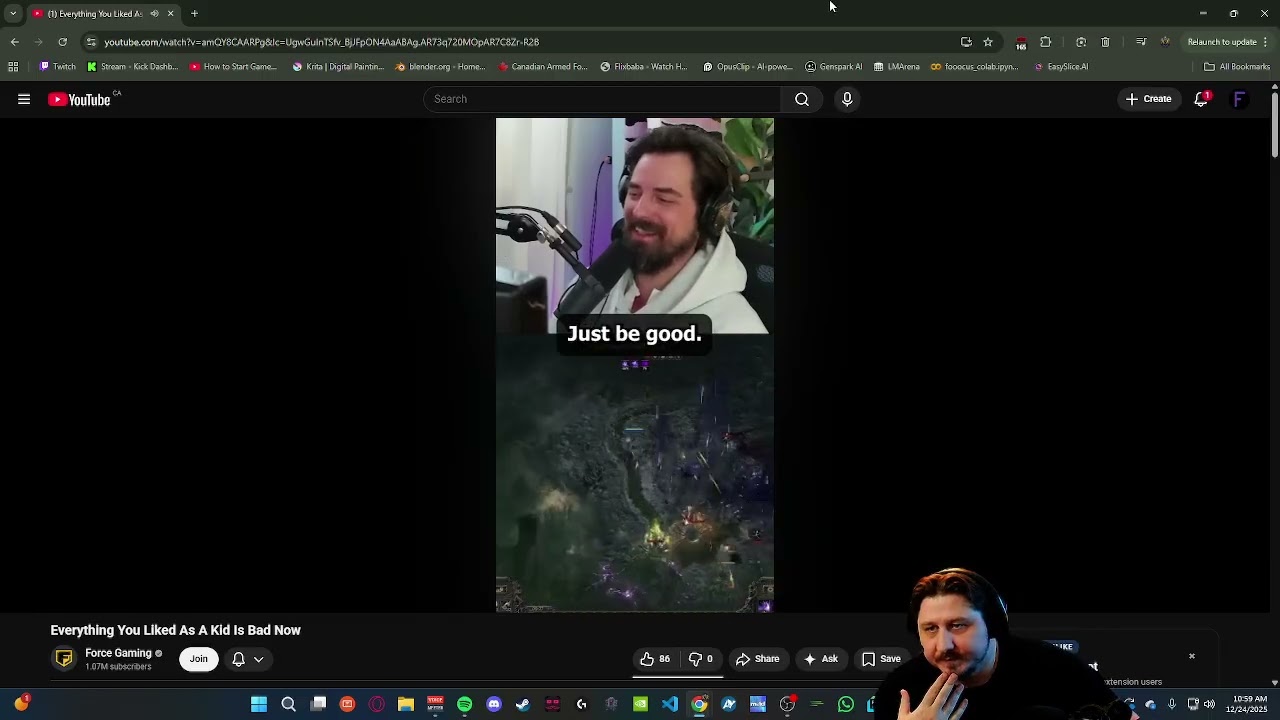The image size is (1280, 720).
Task: Open the Genspark AI bookmark
Action: (x=833, y=67)
